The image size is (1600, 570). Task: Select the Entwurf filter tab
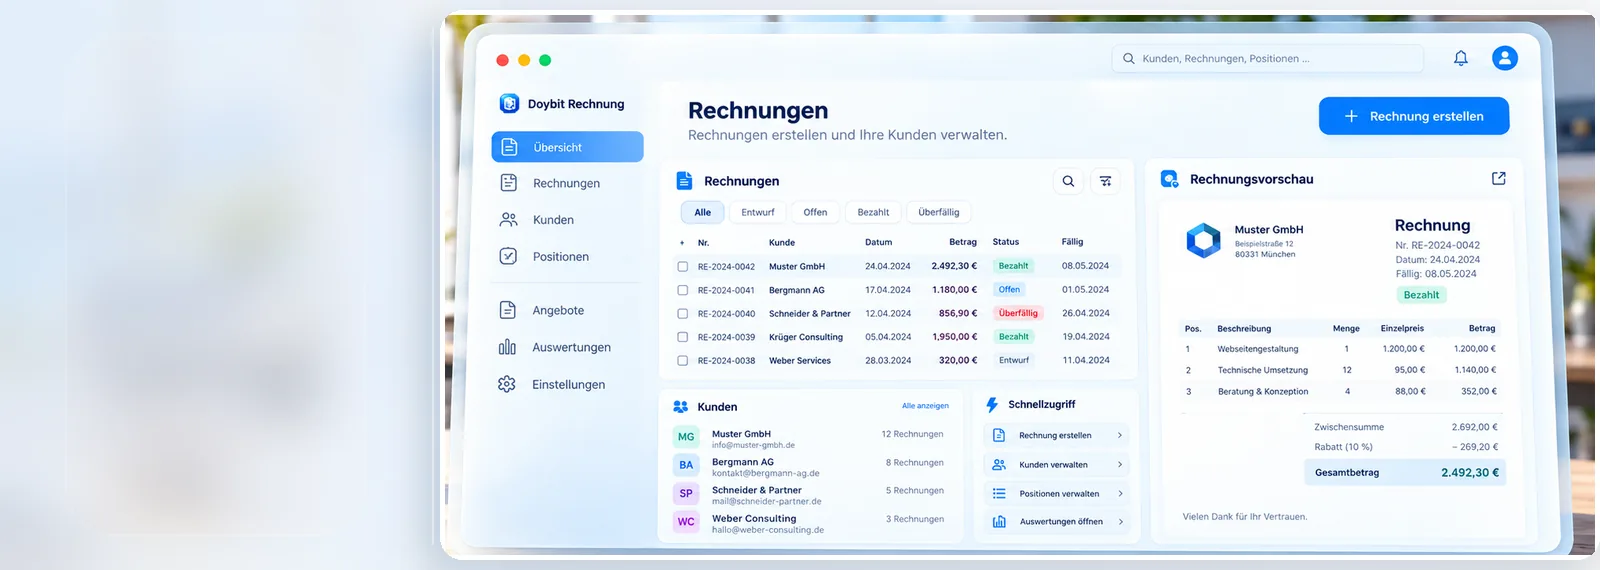coord(758,212)
